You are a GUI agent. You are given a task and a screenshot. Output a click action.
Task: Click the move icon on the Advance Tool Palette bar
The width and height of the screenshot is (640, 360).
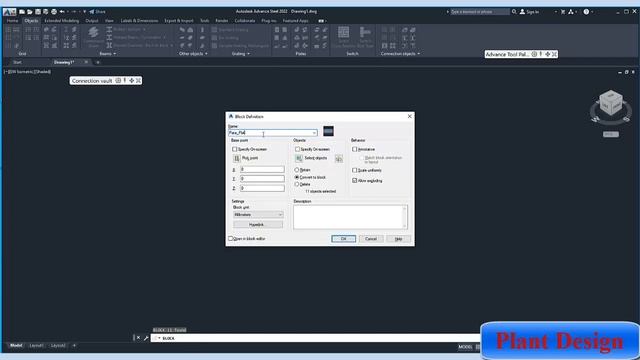click(548, 54)
